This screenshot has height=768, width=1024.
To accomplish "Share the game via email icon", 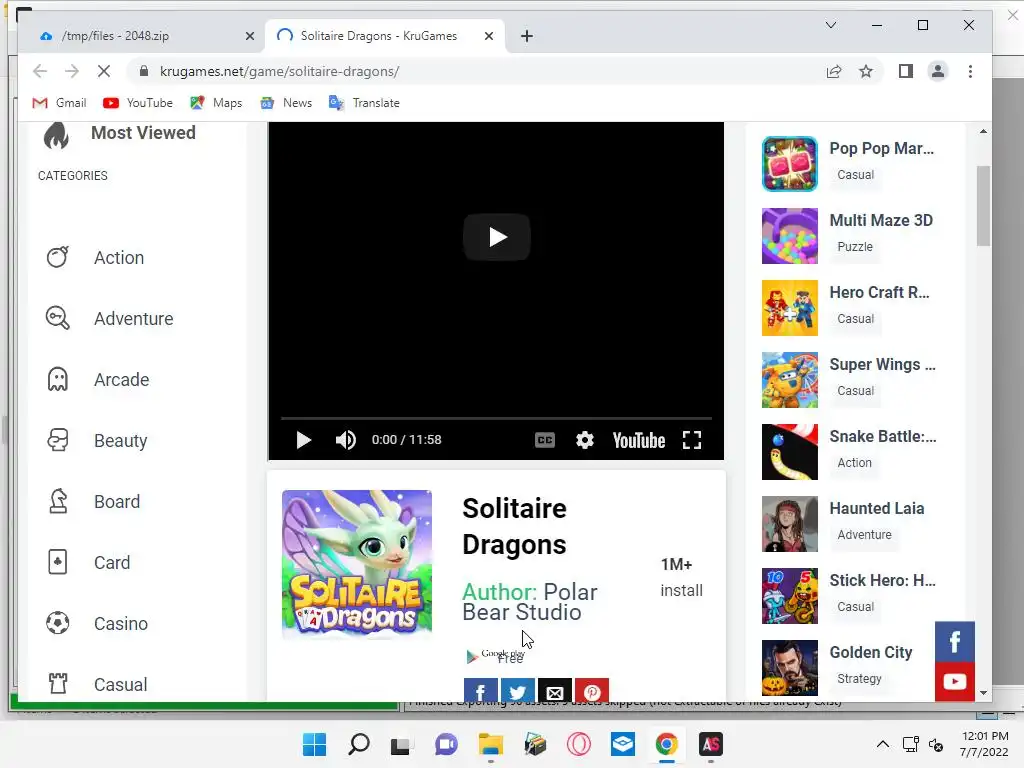I will [554, 691].
